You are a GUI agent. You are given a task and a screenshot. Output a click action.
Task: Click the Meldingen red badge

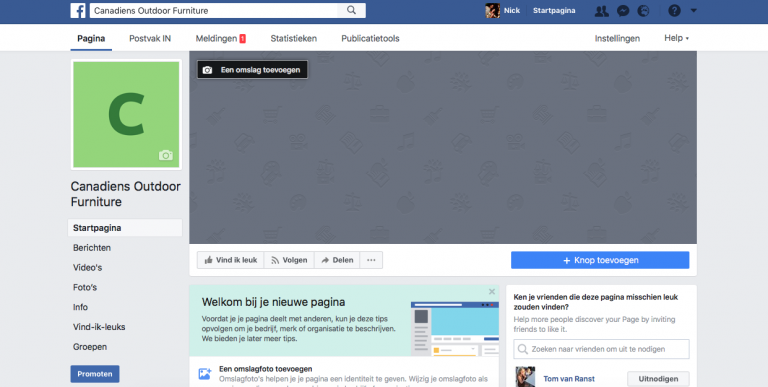coord(242,39)
